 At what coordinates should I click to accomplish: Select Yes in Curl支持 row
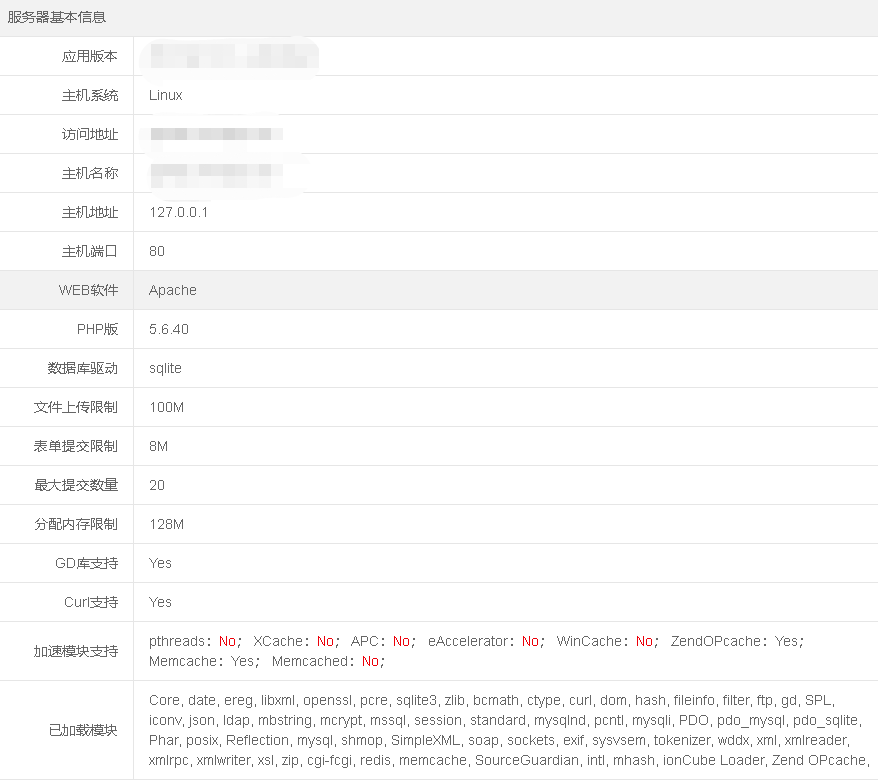[x=160, y=602]
